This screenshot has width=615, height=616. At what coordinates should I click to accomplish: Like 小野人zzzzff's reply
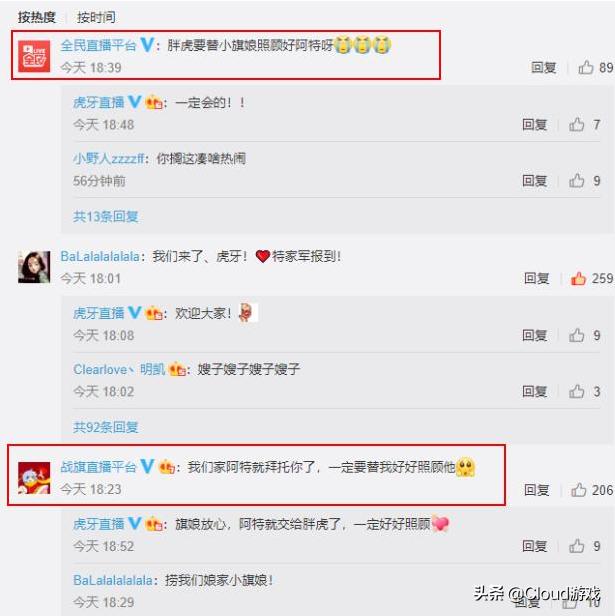tap(576, 181)
